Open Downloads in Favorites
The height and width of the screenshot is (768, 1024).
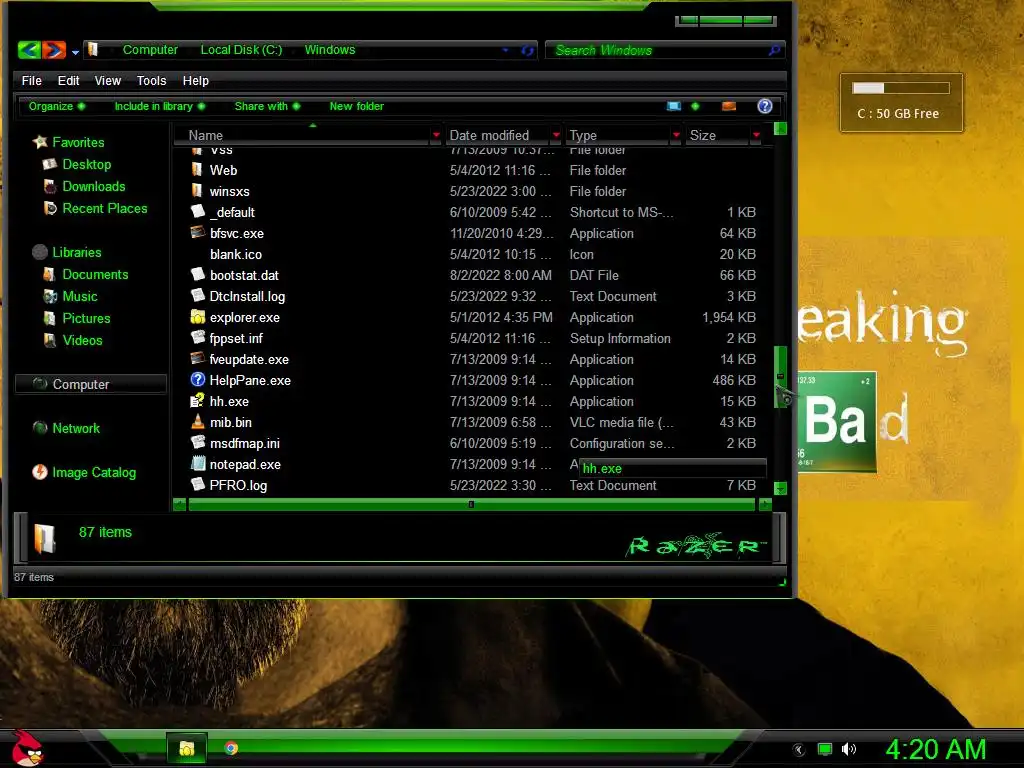tap(94, 186)
